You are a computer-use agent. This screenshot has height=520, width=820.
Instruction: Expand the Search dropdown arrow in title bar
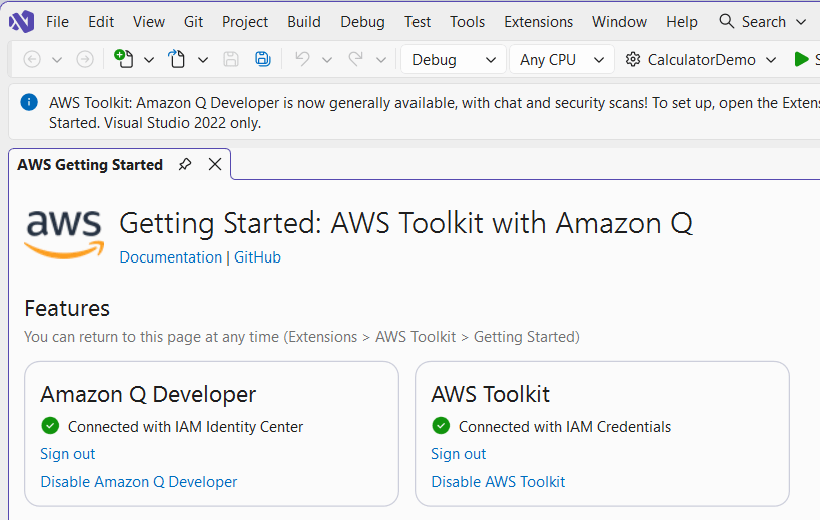[800, 22]
